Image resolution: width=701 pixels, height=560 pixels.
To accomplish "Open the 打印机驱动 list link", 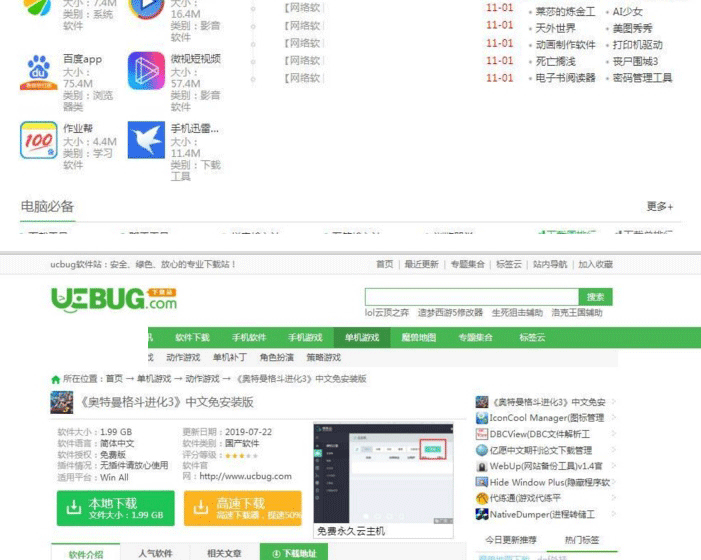I will 638,45.
